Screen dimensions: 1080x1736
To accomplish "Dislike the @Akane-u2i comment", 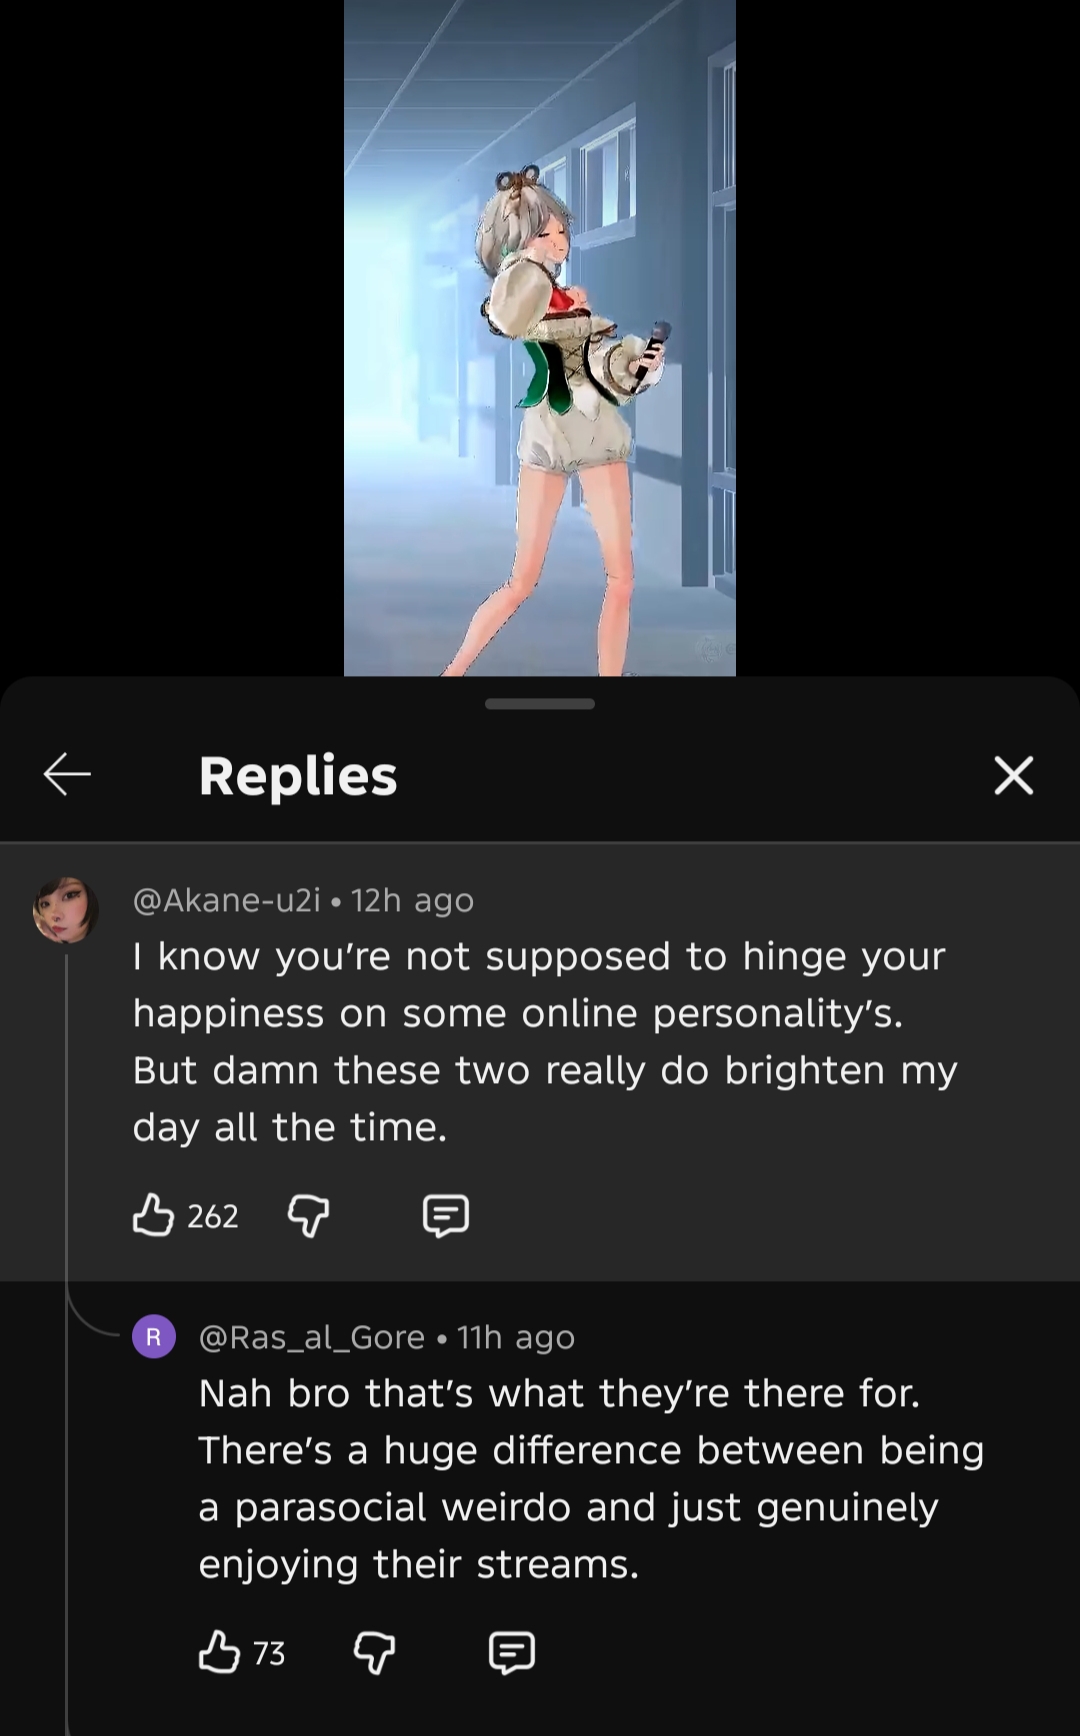I will 308,1216.
